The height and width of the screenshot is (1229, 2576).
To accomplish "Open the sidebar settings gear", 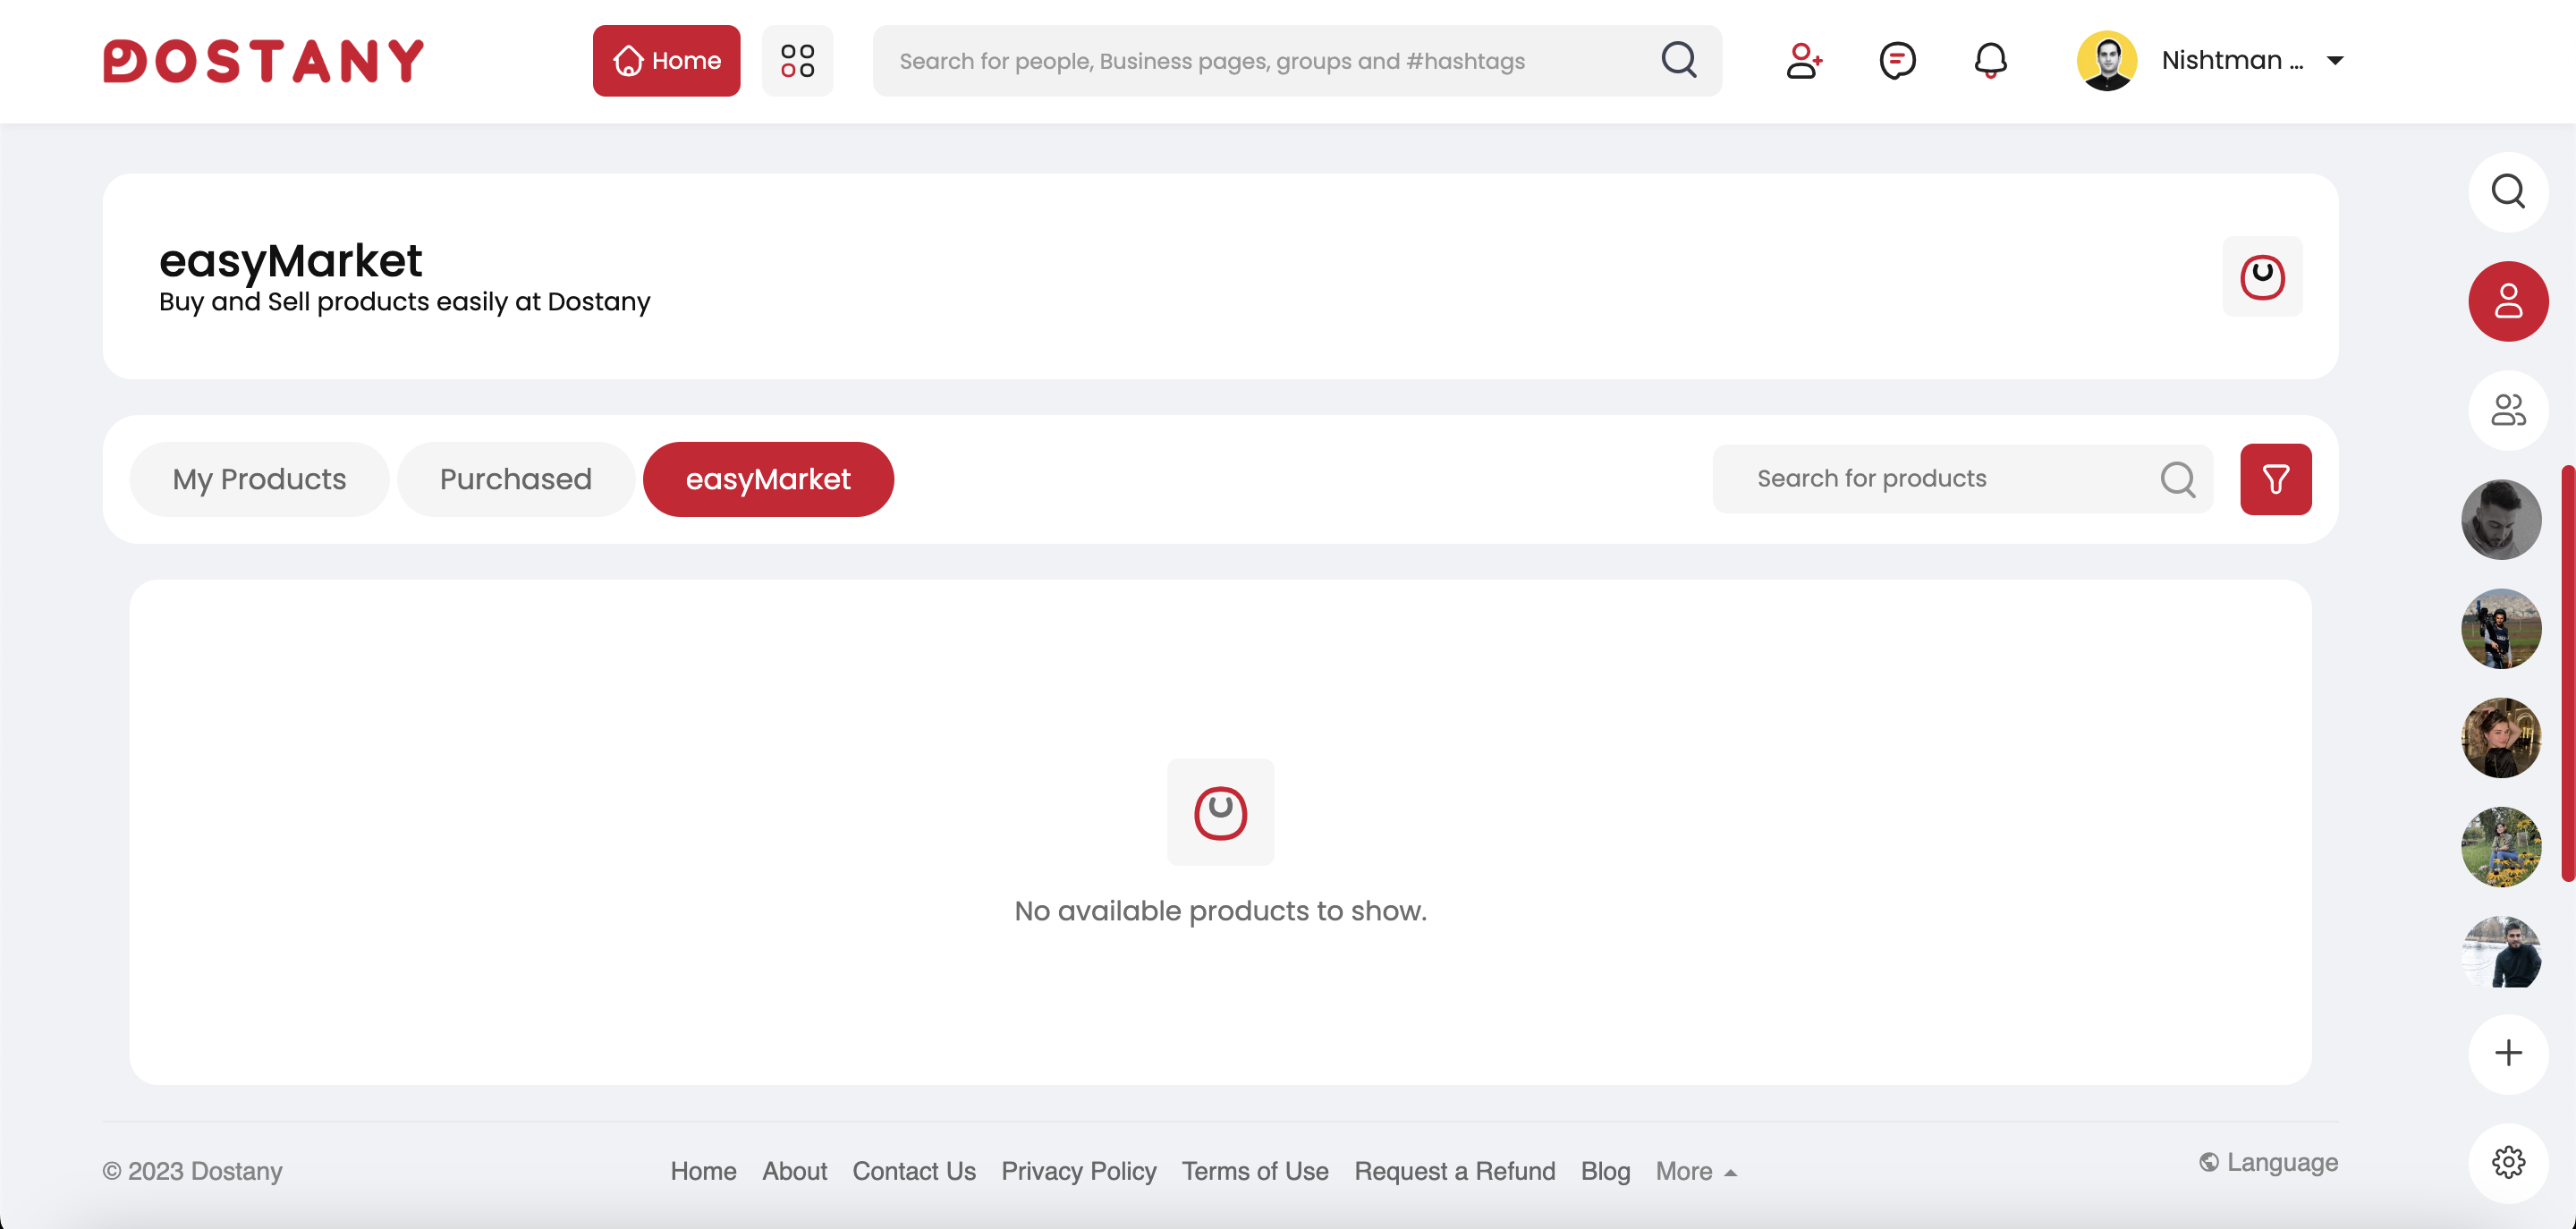I will tap(2508, 1162).
